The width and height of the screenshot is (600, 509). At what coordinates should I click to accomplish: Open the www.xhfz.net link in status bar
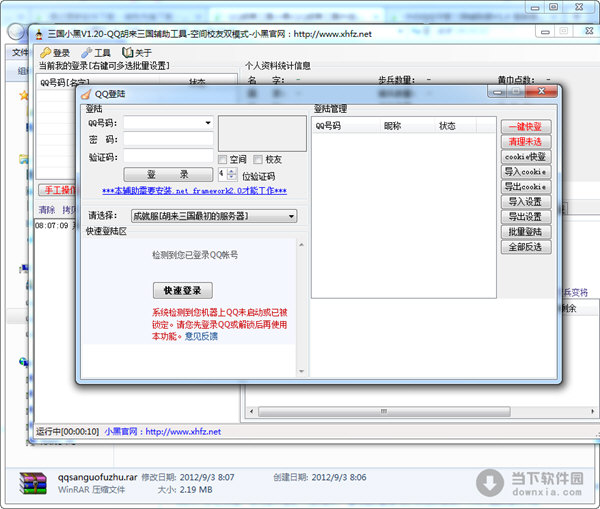point(183,431)
